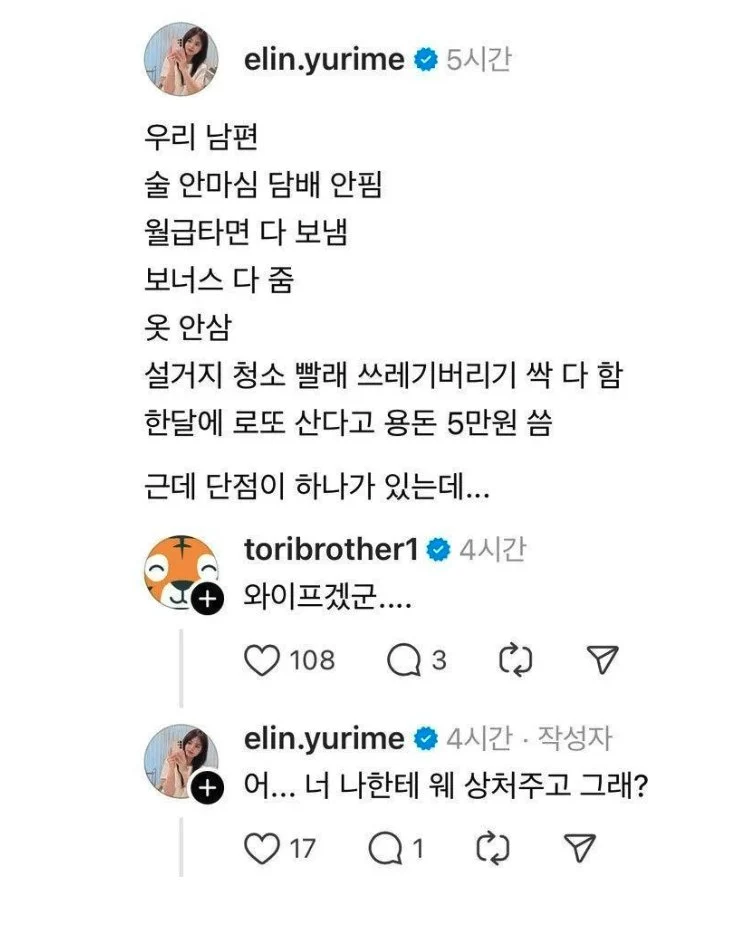Click the elin.yurime username on the reply
Screen dimensions: 749x932
click(x=324, y=739)
